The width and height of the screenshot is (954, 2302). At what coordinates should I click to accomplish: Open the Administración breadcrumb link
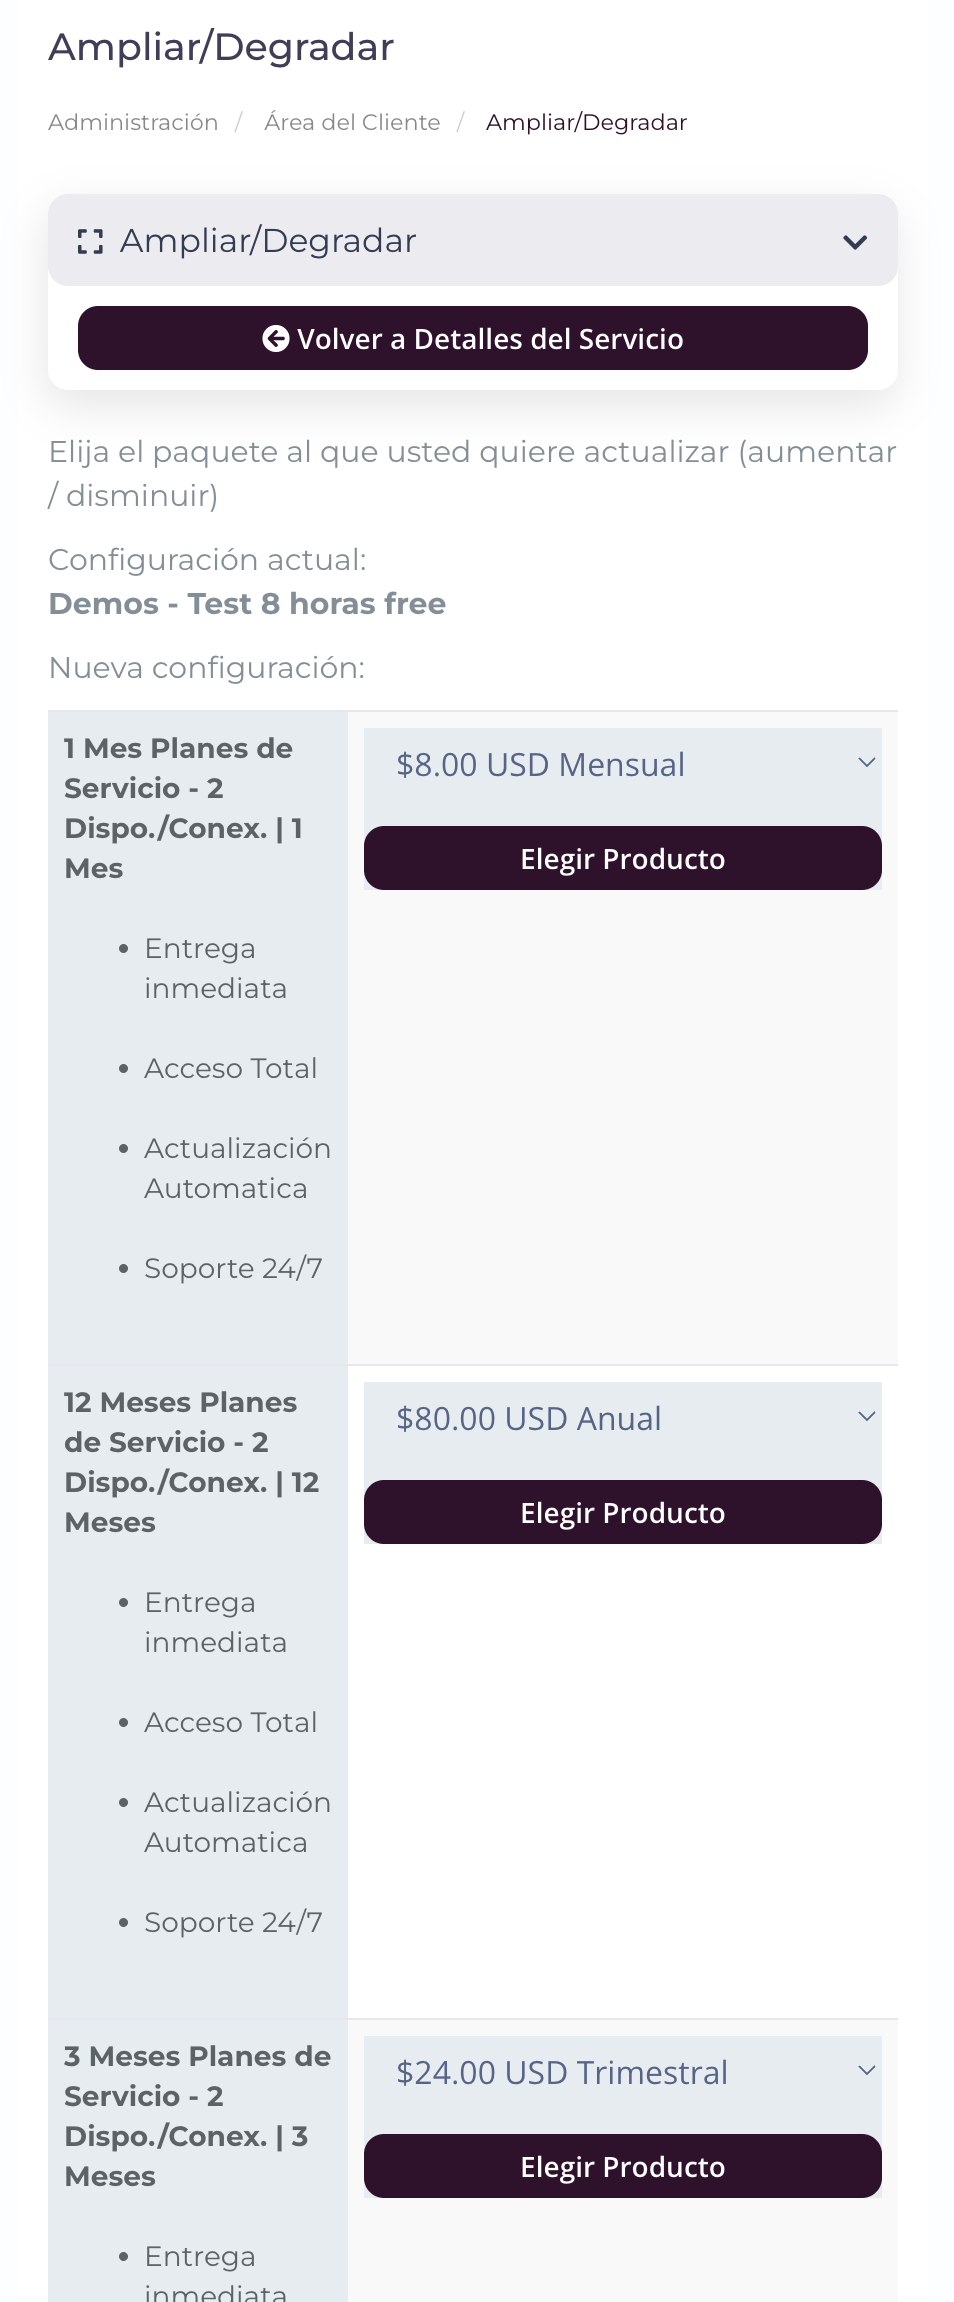pyautogui.click(x=133, y=122)
